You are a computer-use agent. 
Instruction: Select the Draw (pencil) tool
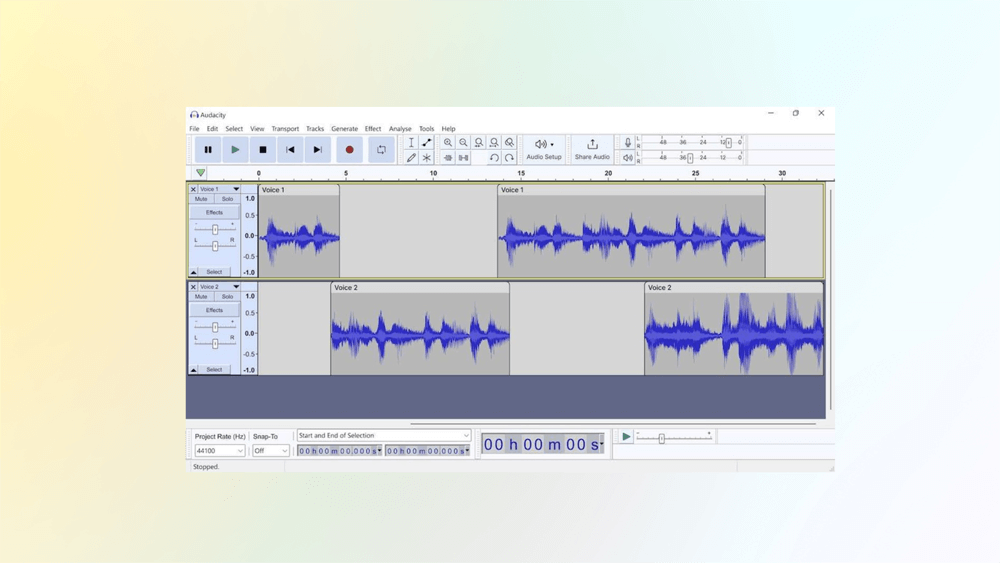pos(411,157)
